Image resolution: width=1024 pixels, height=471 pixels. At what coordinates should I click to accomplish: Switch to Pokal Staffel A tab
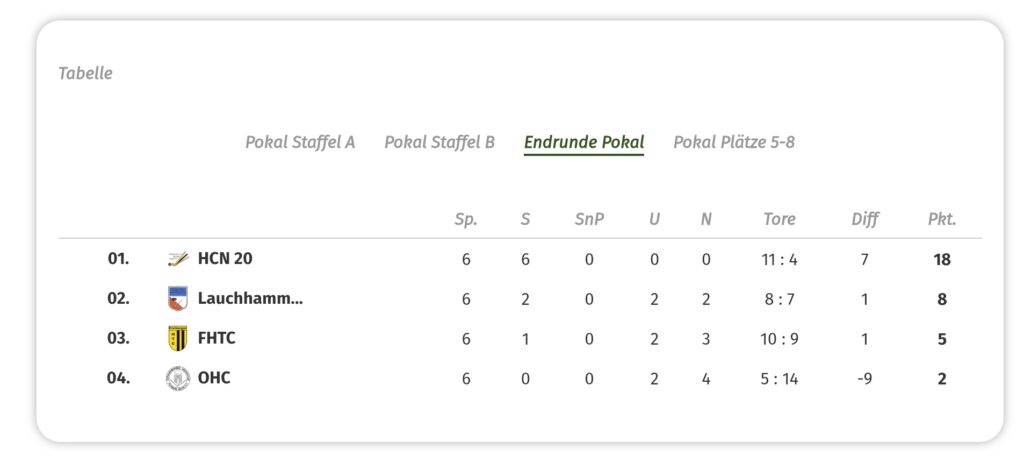(300, 142)
